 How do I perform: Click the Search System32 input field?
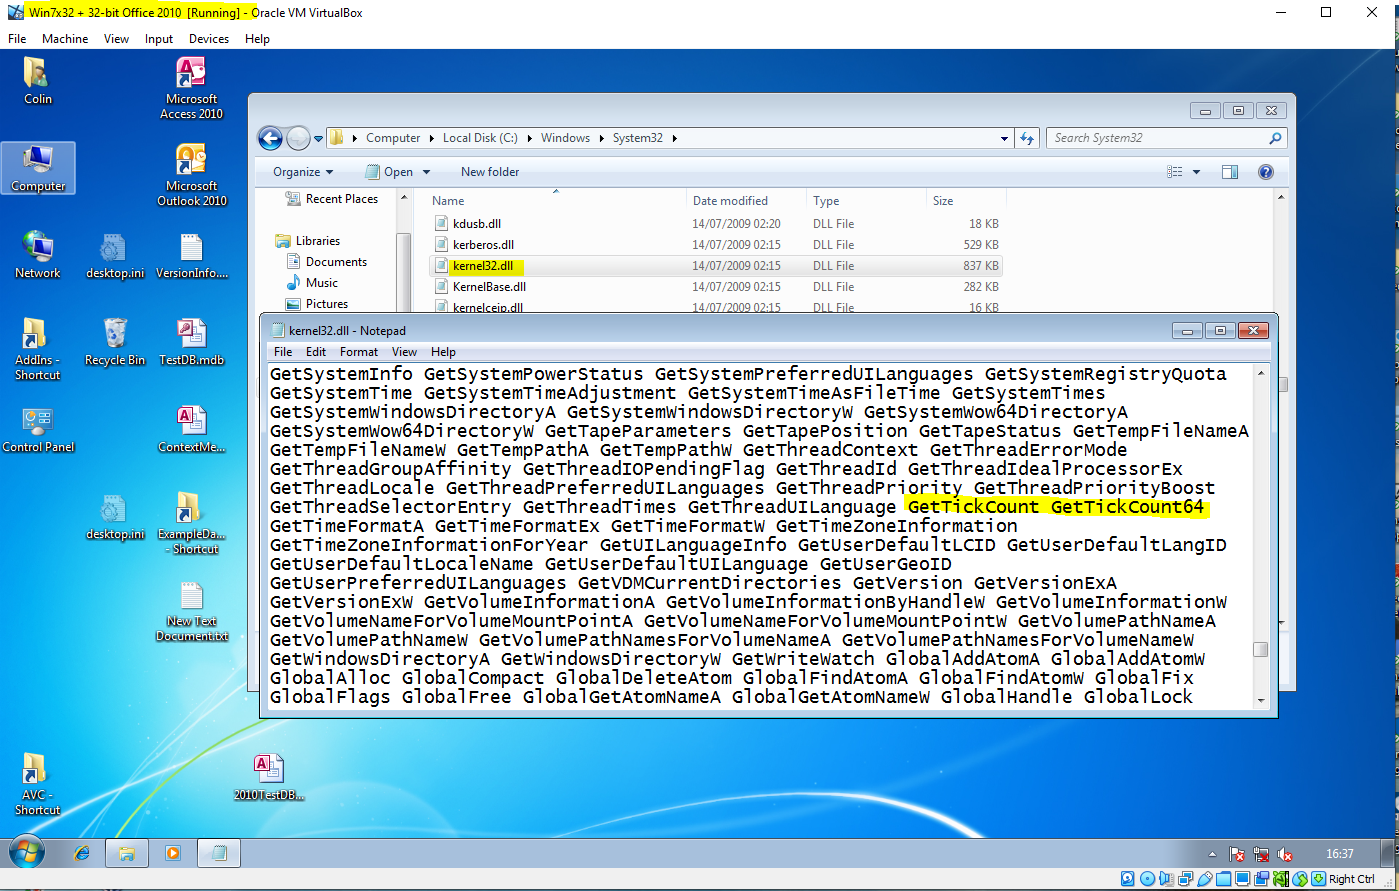click(x=1157, y=138)
